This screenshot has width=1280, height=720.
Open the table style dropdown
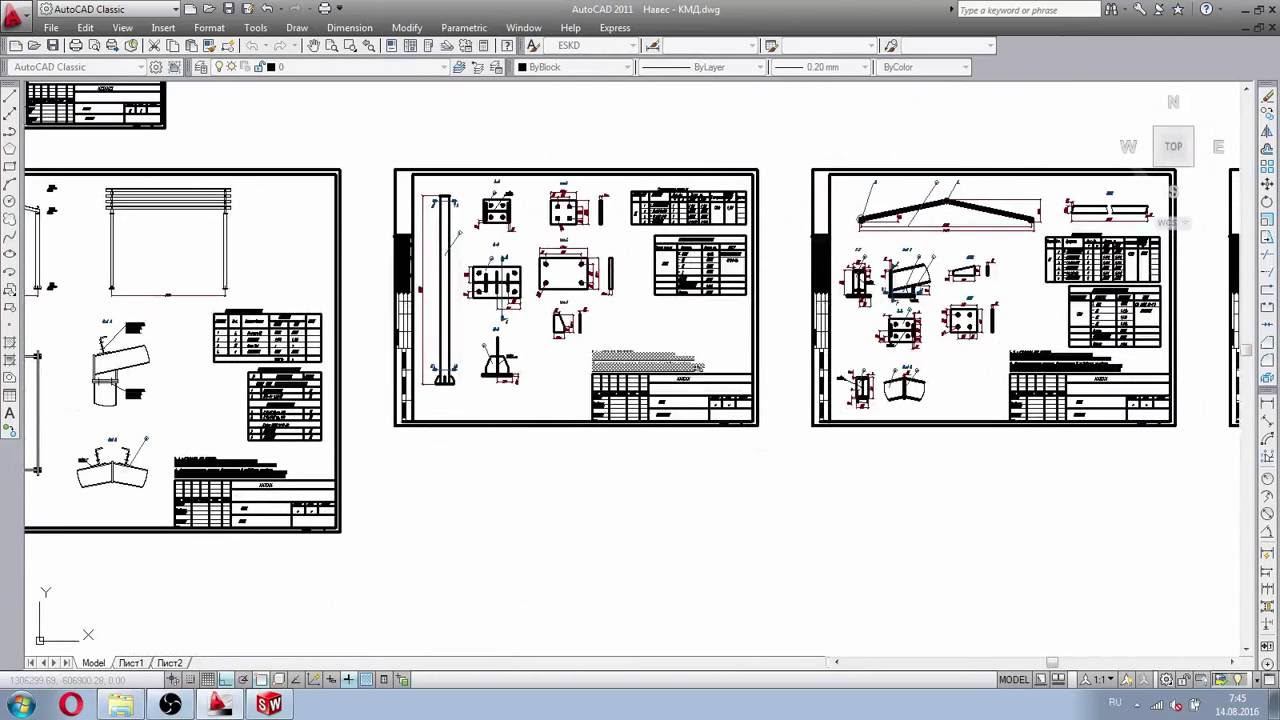[x=830, y=46]
